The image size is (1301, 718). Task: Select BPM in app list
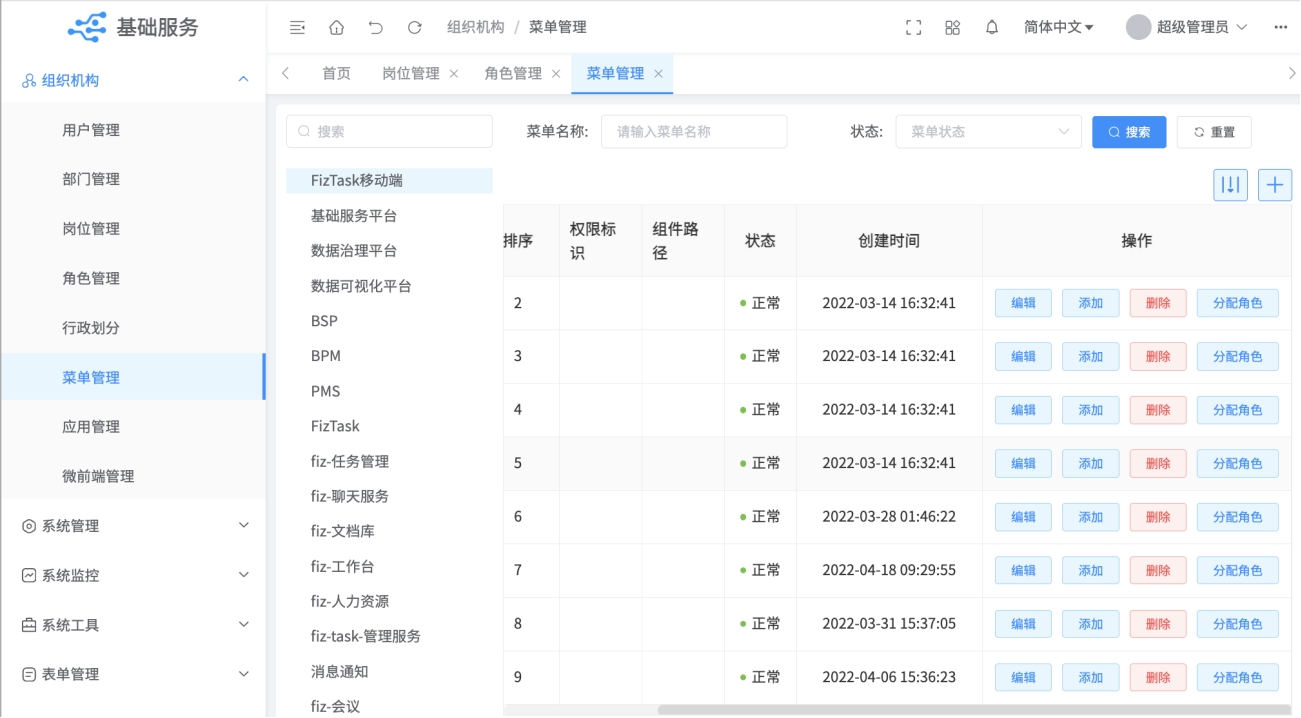pos(326,356)
